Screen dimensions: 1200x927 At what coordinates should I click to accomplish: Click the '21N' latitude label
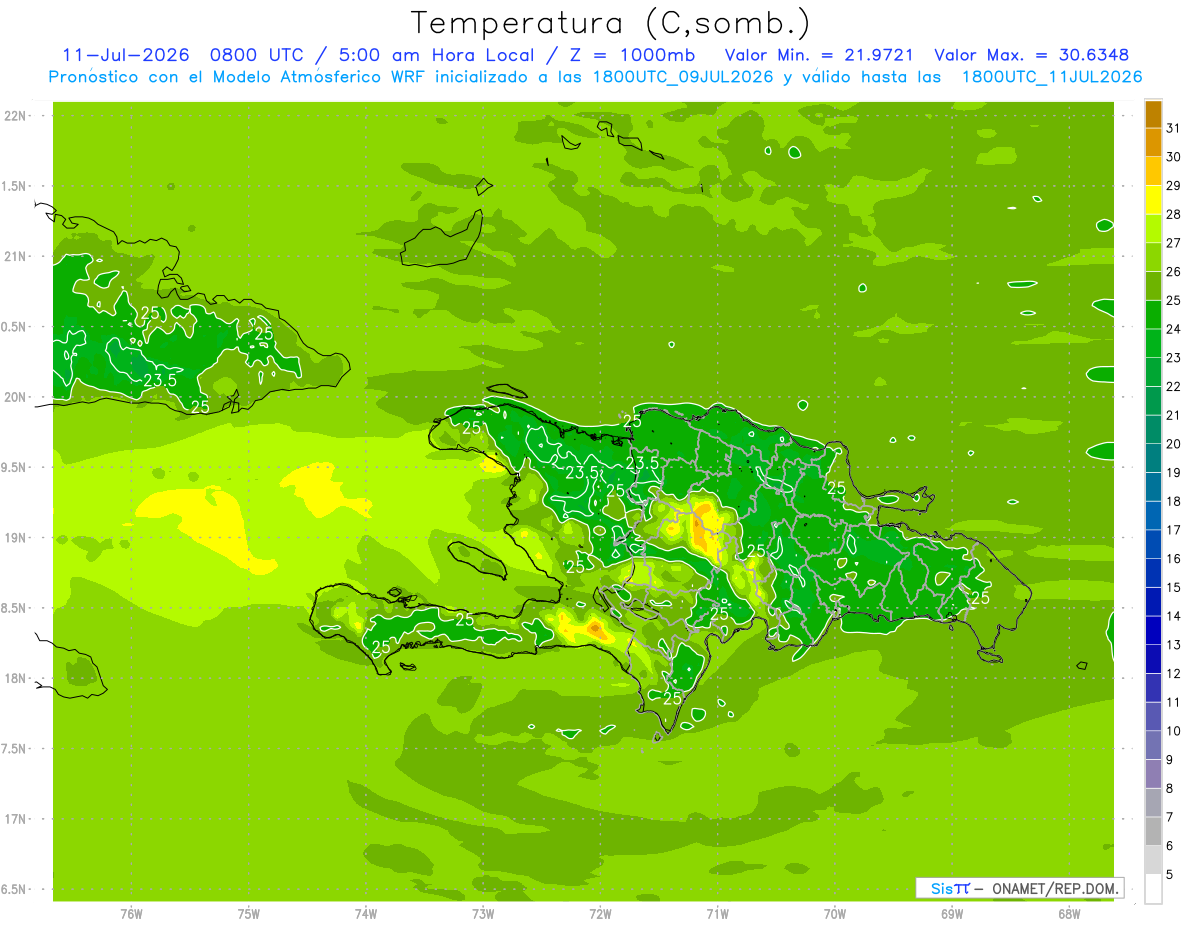click(15, 257)
